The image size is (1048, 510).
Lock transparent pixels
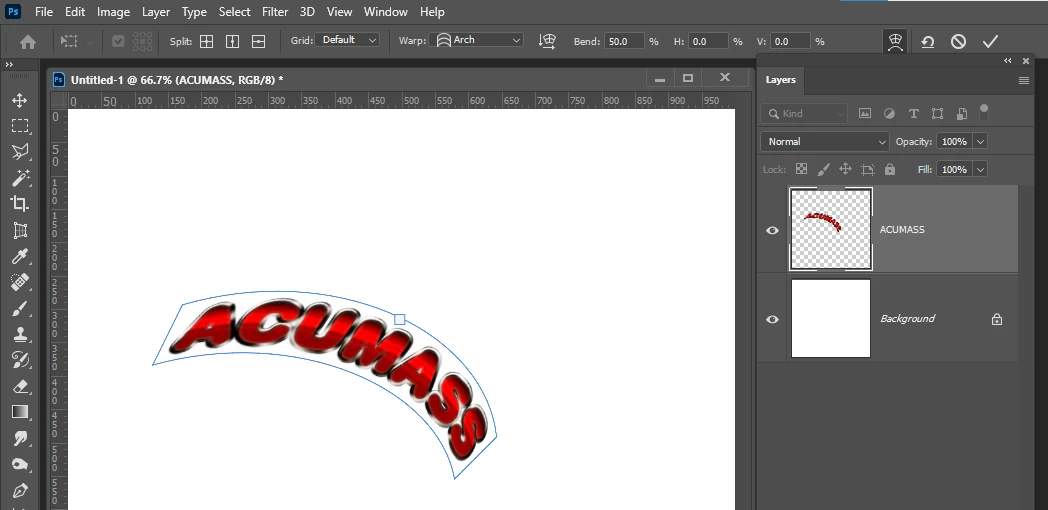[x=801, y=169]
